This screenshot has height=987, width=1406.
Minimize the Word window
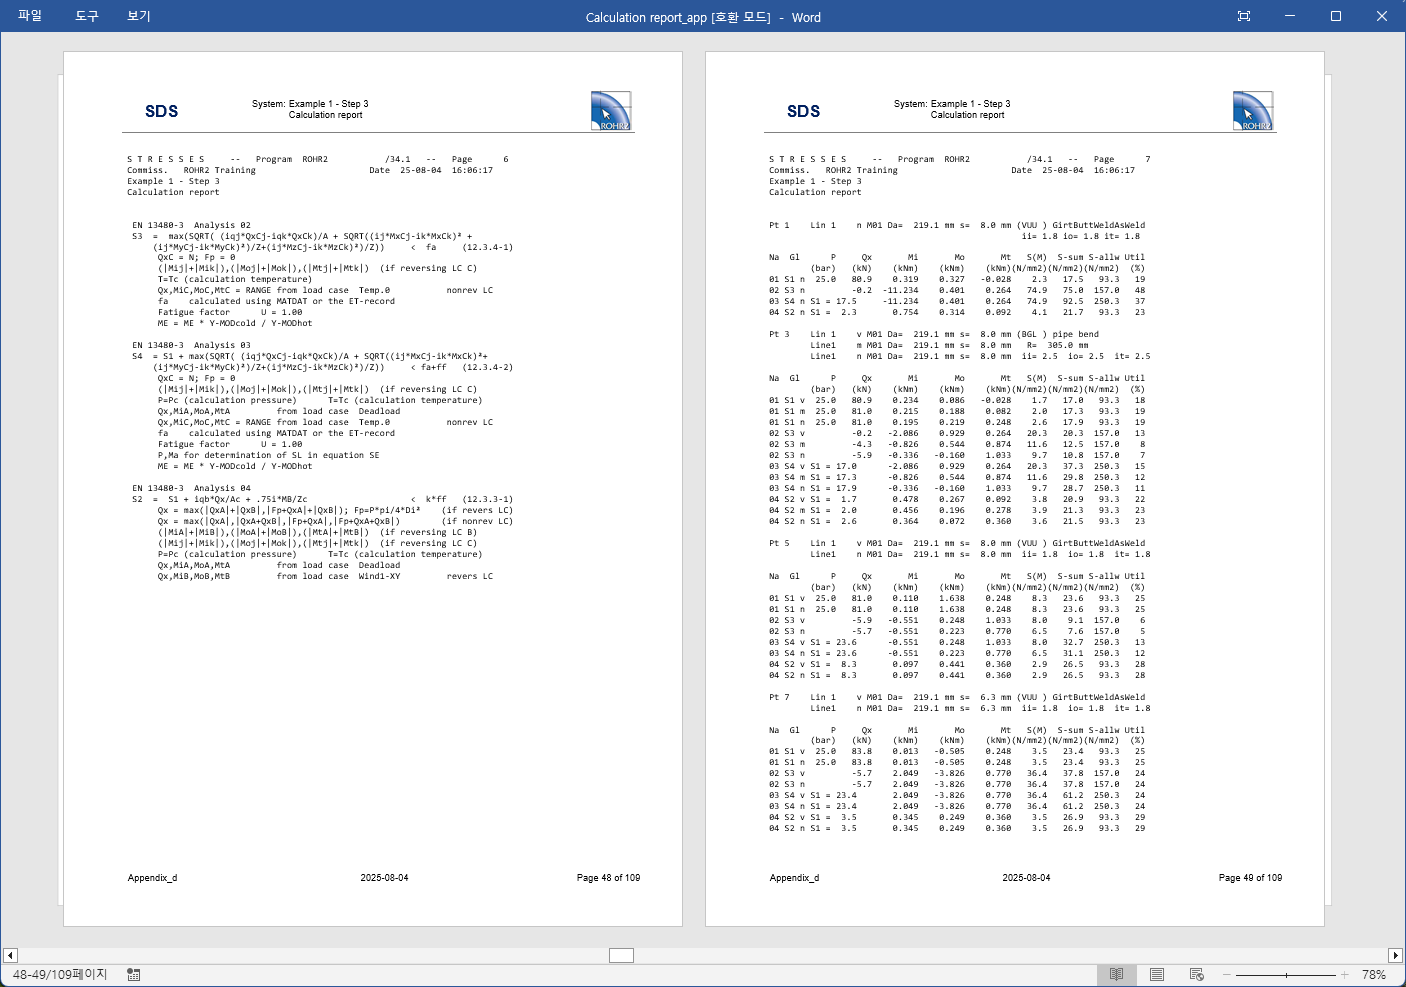coord(1290,16)
